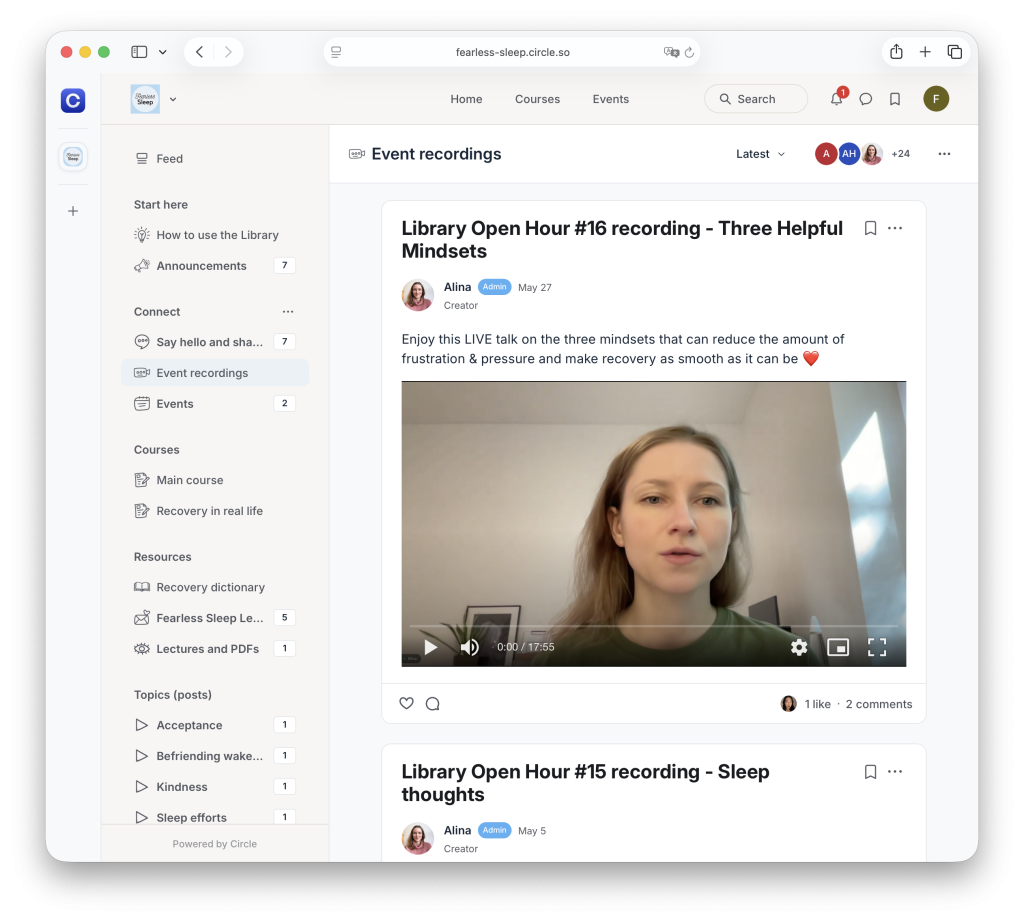Toggle Safari sidebar
1024x922 pixels.
click(139, 52)
